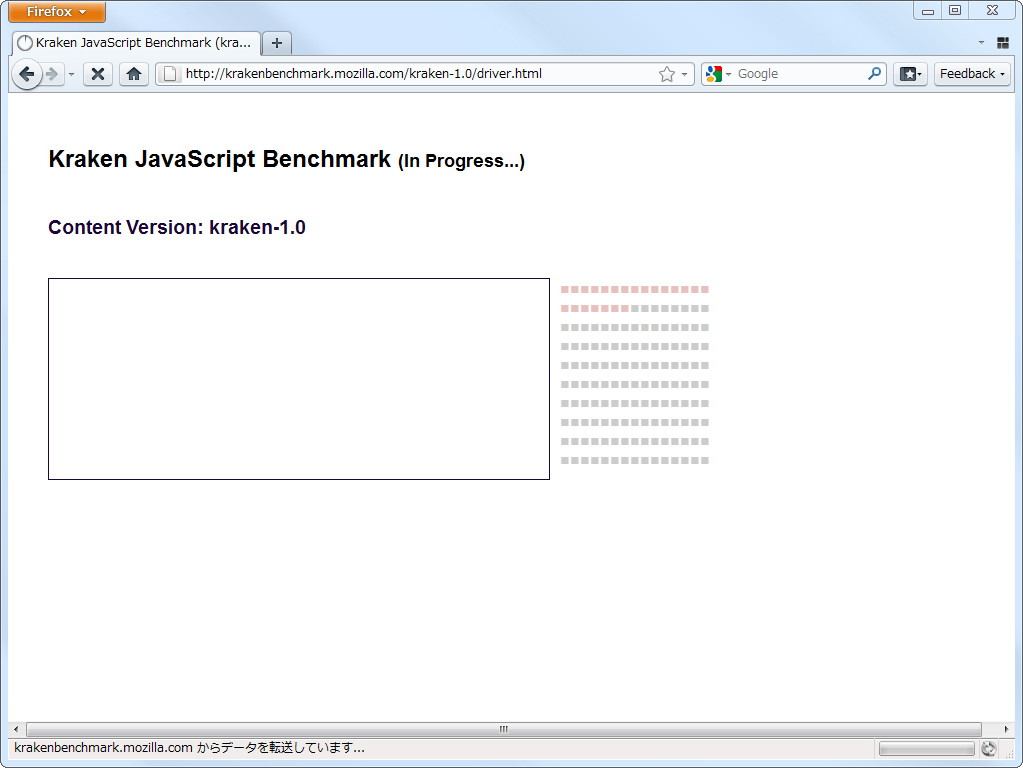Click the horizontal scrollbar thumb
Image resolution: width=1023 pixels, height=768 pixels.
click(504, 729)
